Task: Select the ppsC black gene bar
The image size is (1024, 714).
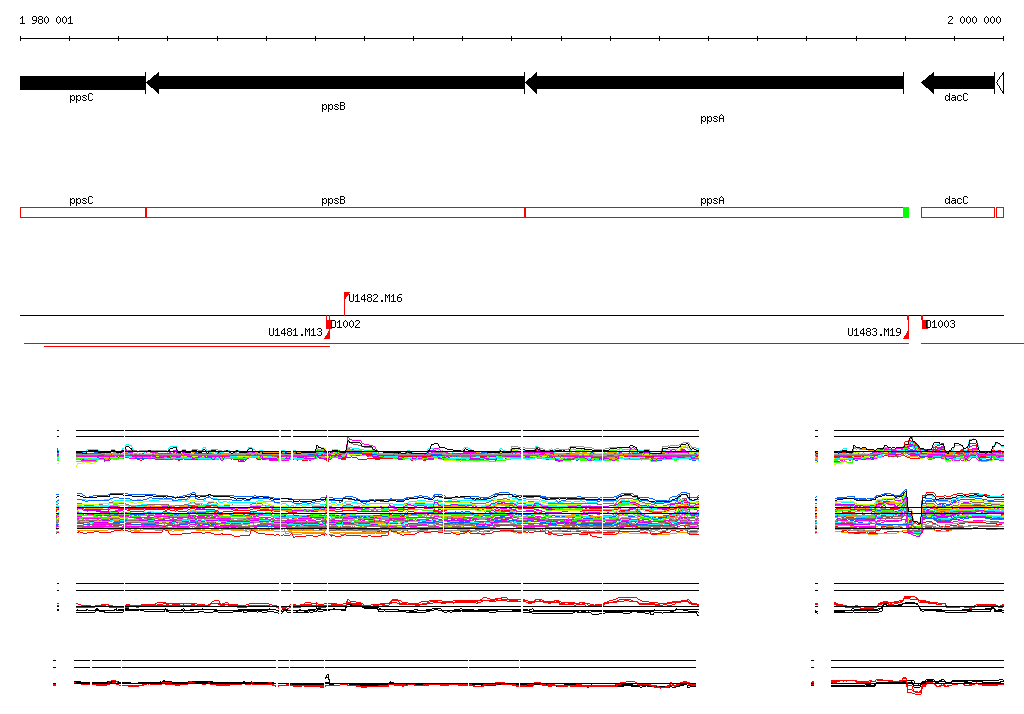Action: tap(82, 83)
